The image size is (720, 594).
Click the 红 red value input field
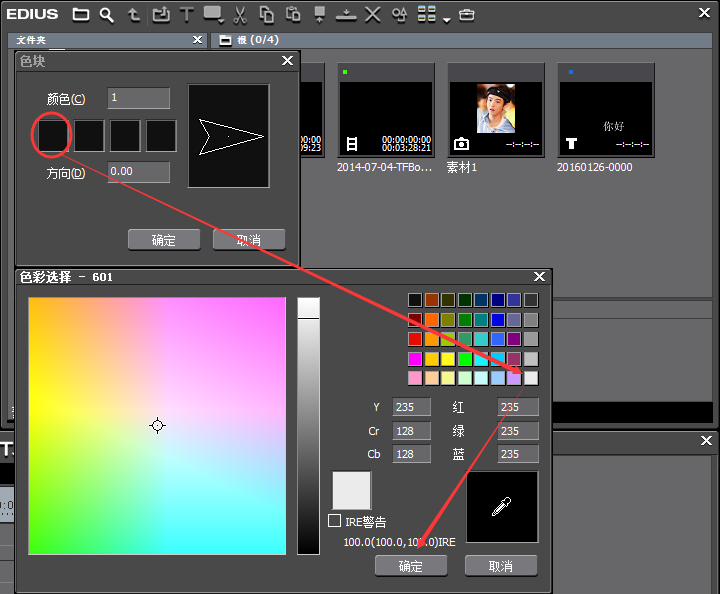point(518,407)
